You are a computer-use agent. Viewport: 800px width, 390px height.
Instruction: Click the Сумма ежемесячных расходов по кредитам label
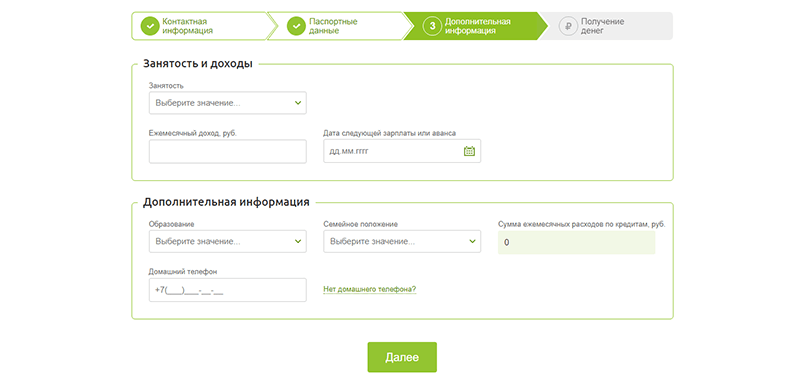coord(582,224)
